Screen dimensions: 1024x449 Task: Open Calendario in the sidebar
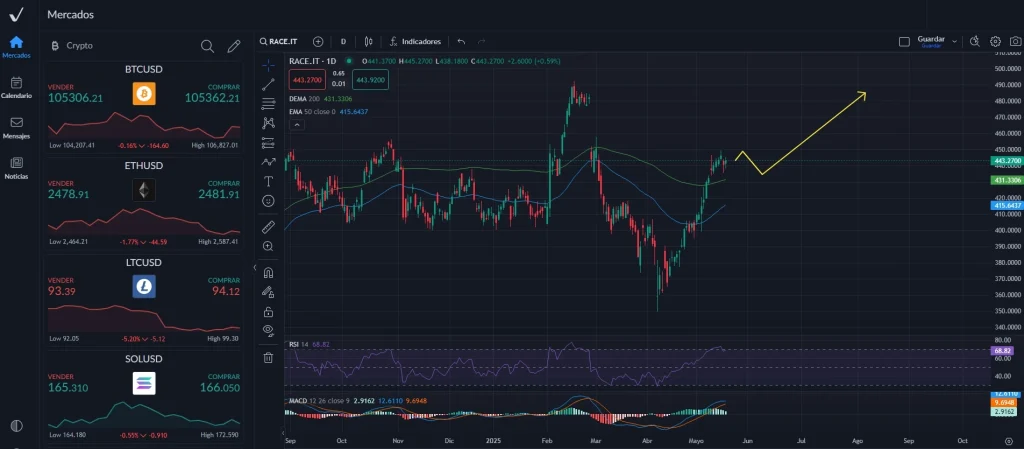[x=16, y=87]
